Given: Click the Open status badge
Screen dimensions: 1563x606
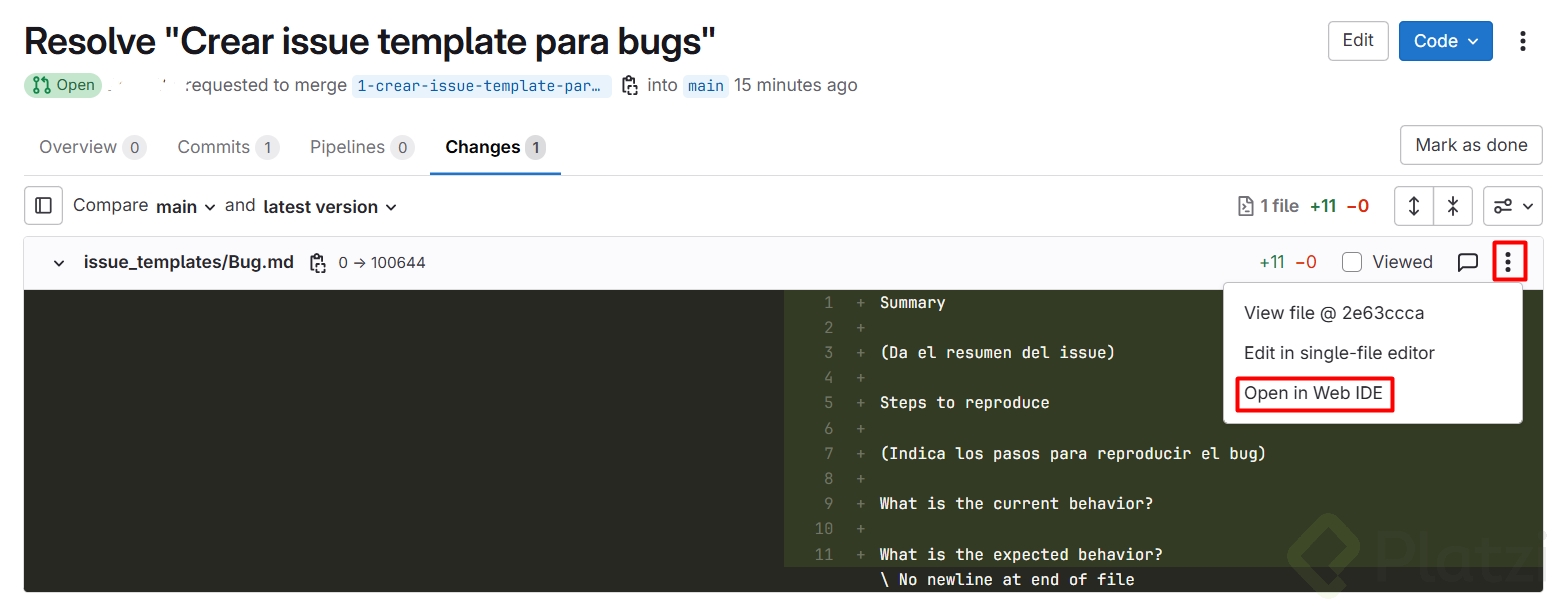Looking at the screenshot, I should (x=63, y=85).
